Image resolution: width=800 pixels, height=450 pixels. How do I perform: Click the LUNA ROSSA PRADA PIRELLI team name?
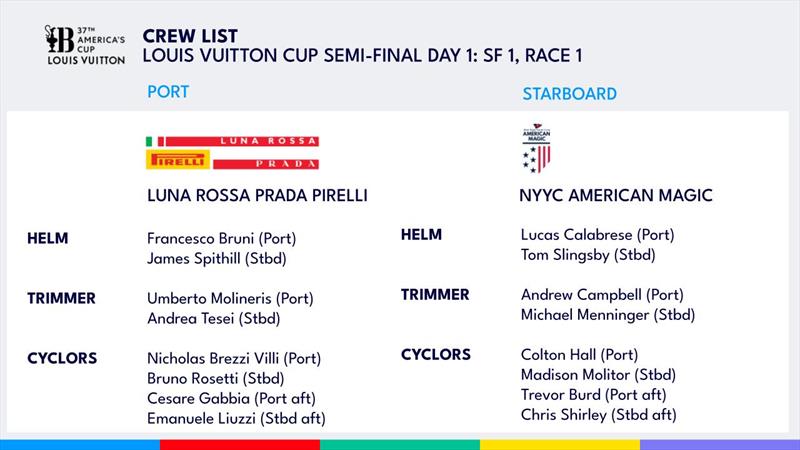(257, 195)
